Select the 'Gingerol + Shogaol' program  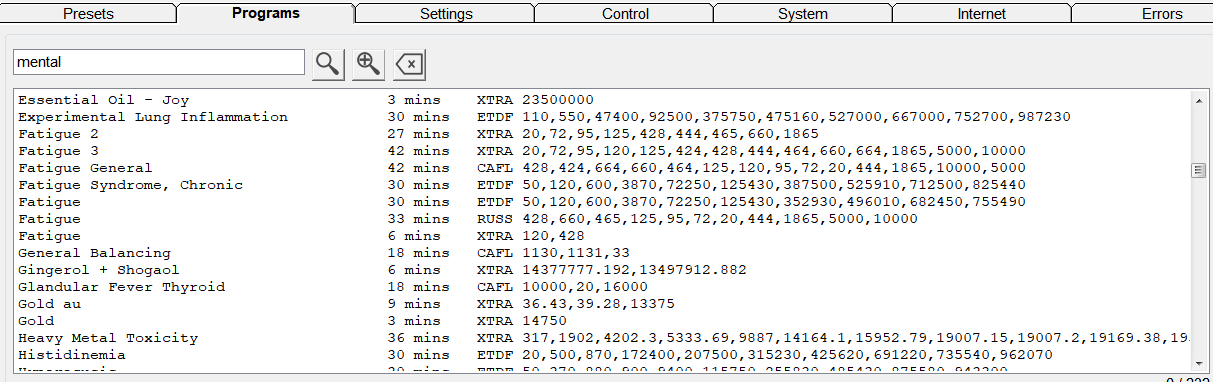tap(603, 270)
